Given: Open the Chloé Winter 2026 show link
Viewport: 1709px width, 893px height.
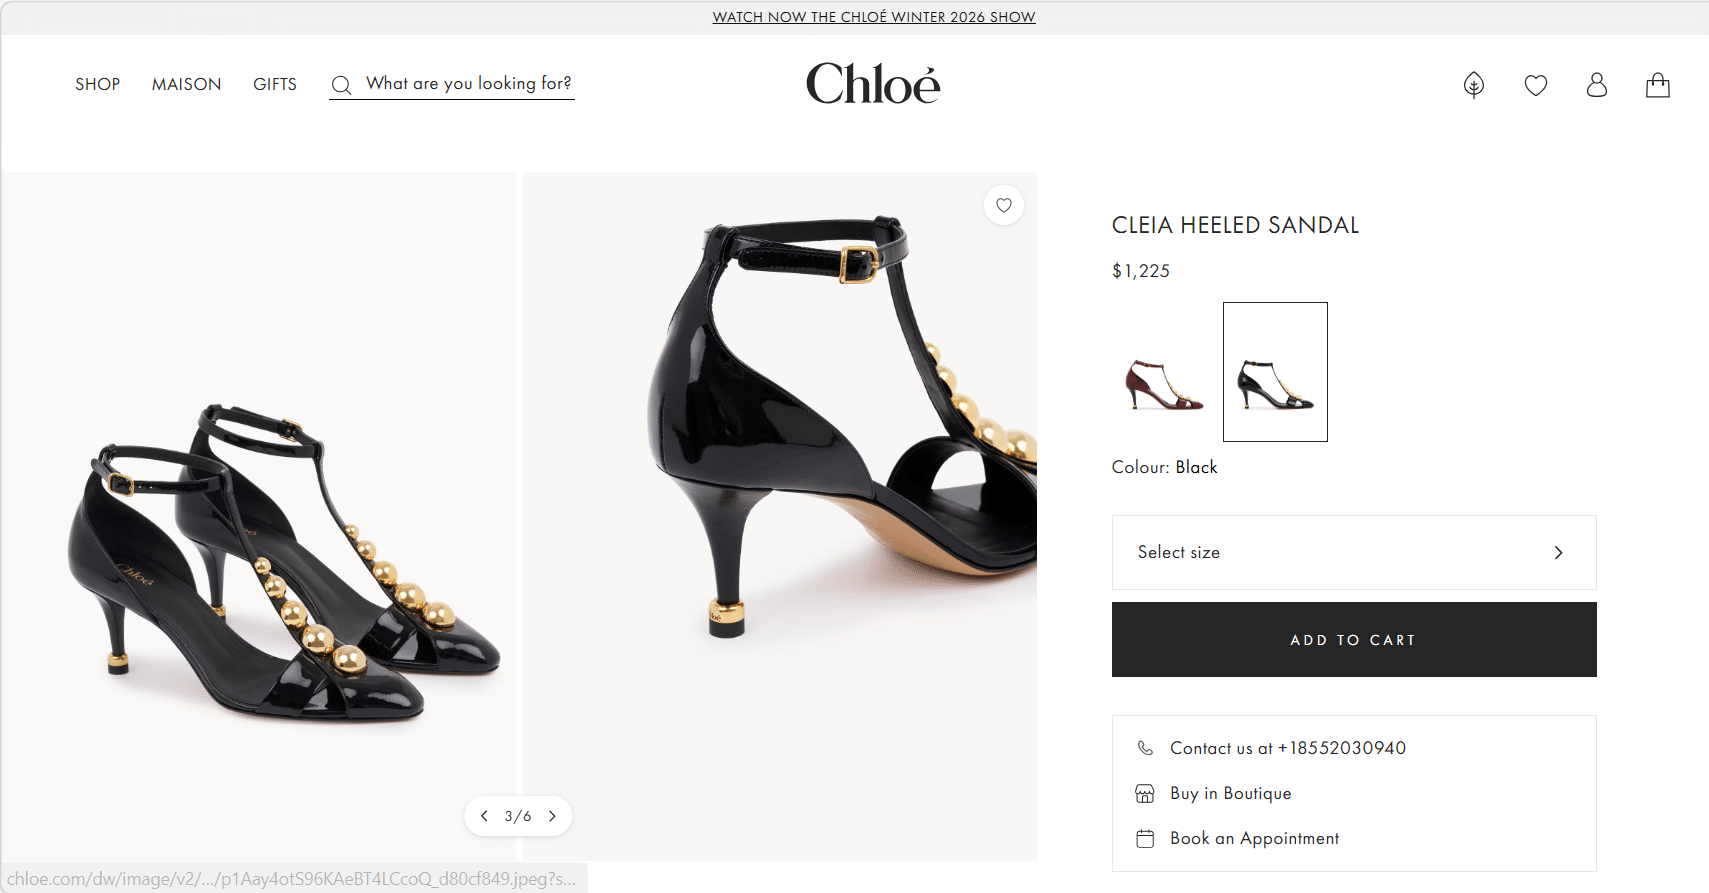Looking at the screenshot, I should [x=873, y=17].
